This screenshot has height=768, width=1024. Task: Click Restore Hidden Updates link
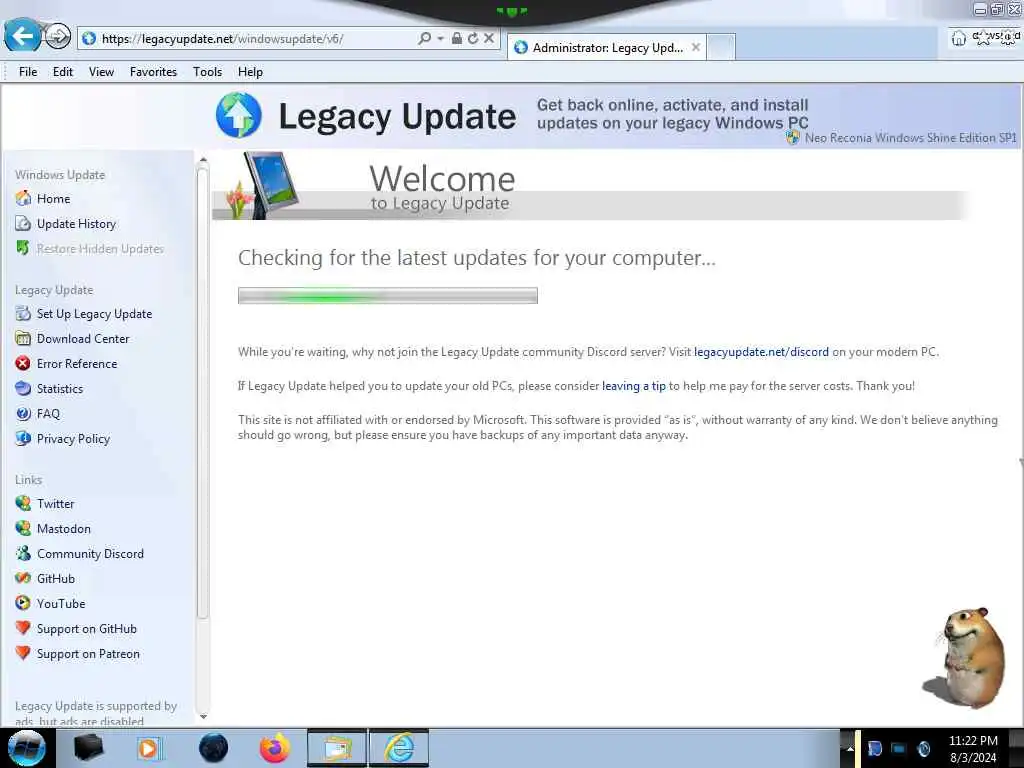coord(101,249)
